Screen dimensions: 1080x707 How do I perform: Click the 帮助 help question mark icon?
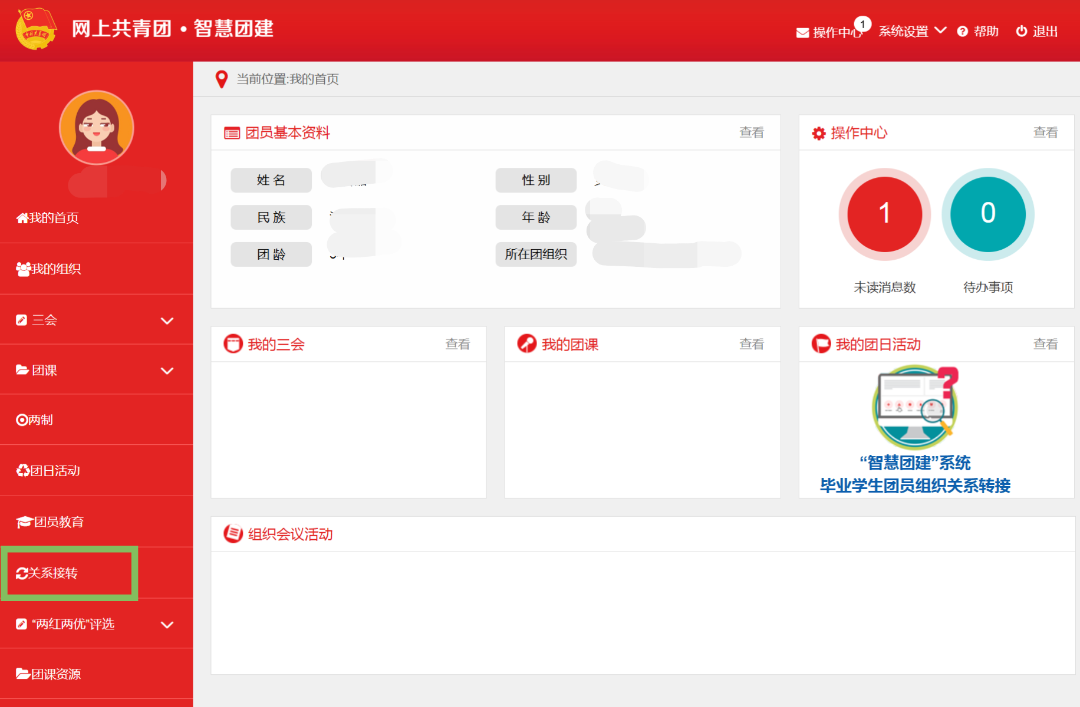(962, 32)
